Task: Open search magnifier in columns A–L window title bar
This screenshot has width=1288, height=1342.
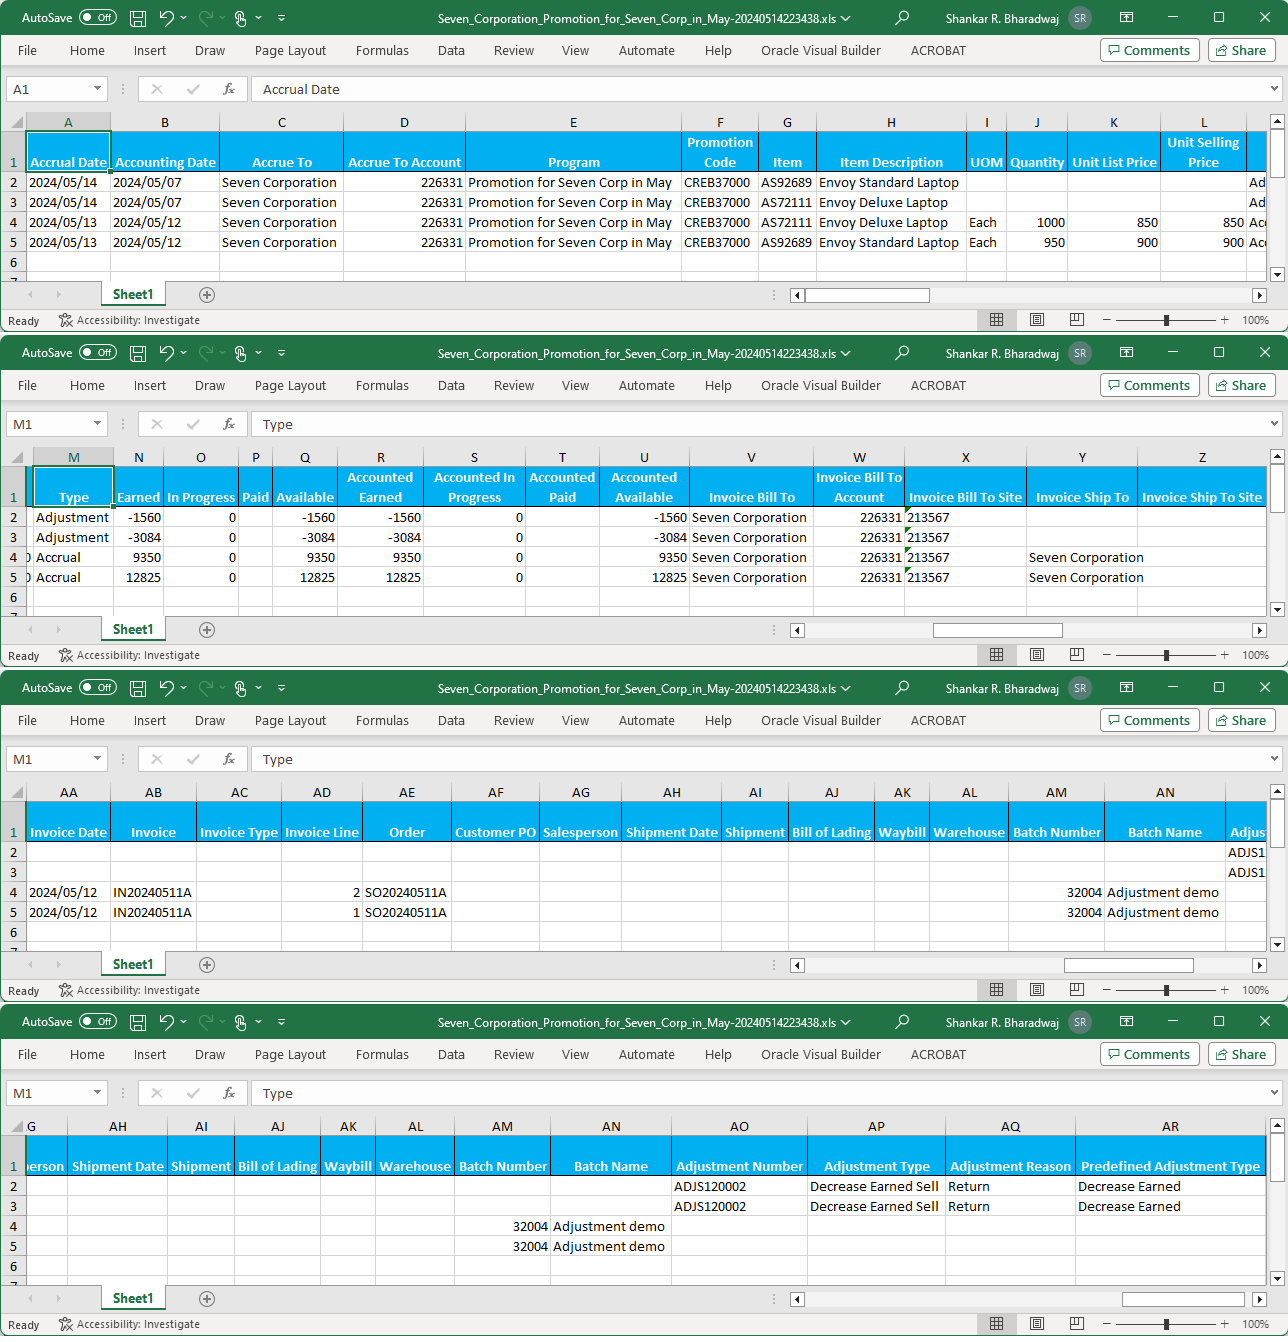Action: tap(902, 18)
